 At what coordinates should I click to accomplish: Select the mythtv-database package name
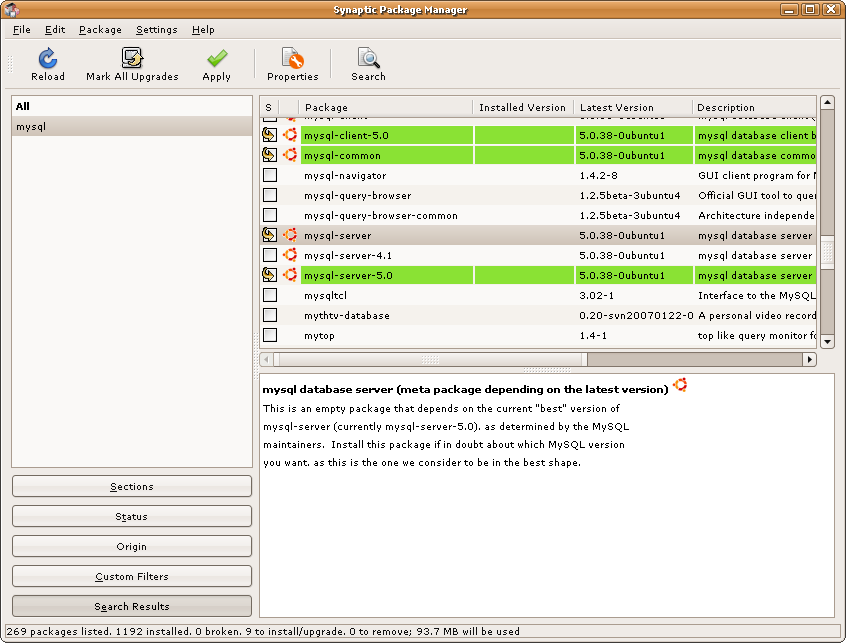tap(347, 315)
